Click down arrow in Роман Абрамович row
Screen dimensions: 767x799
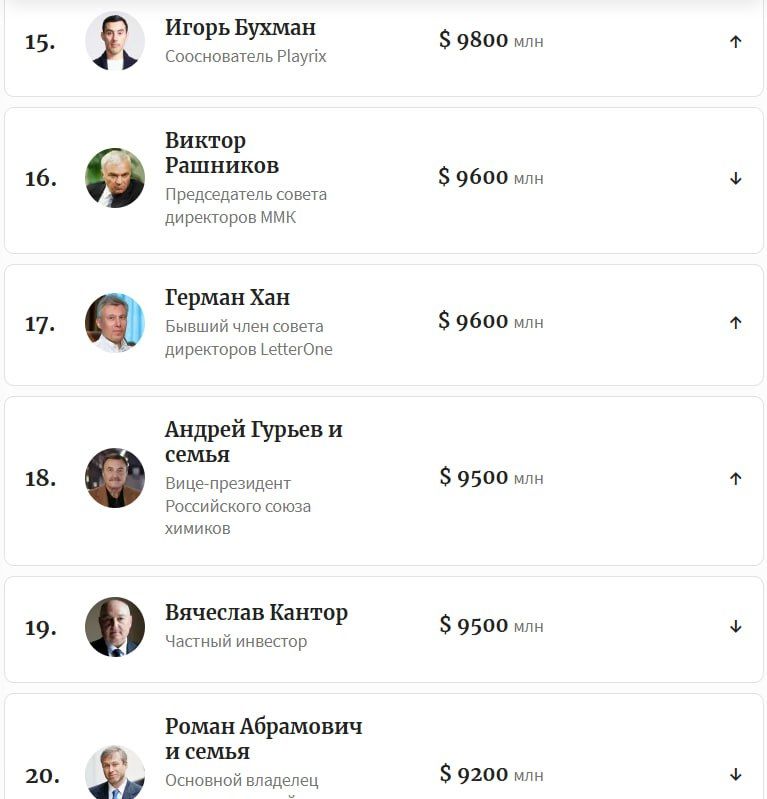(735, 775)
